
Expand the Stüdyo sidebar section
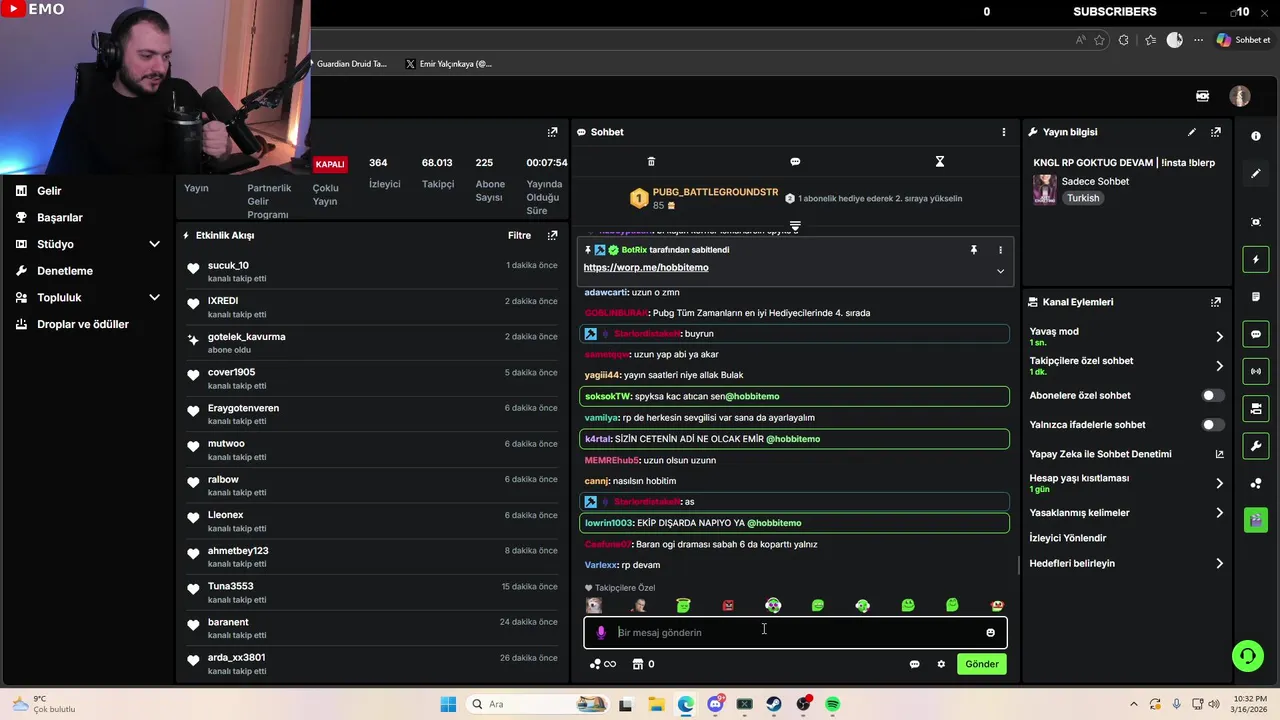tap(154, 244)
